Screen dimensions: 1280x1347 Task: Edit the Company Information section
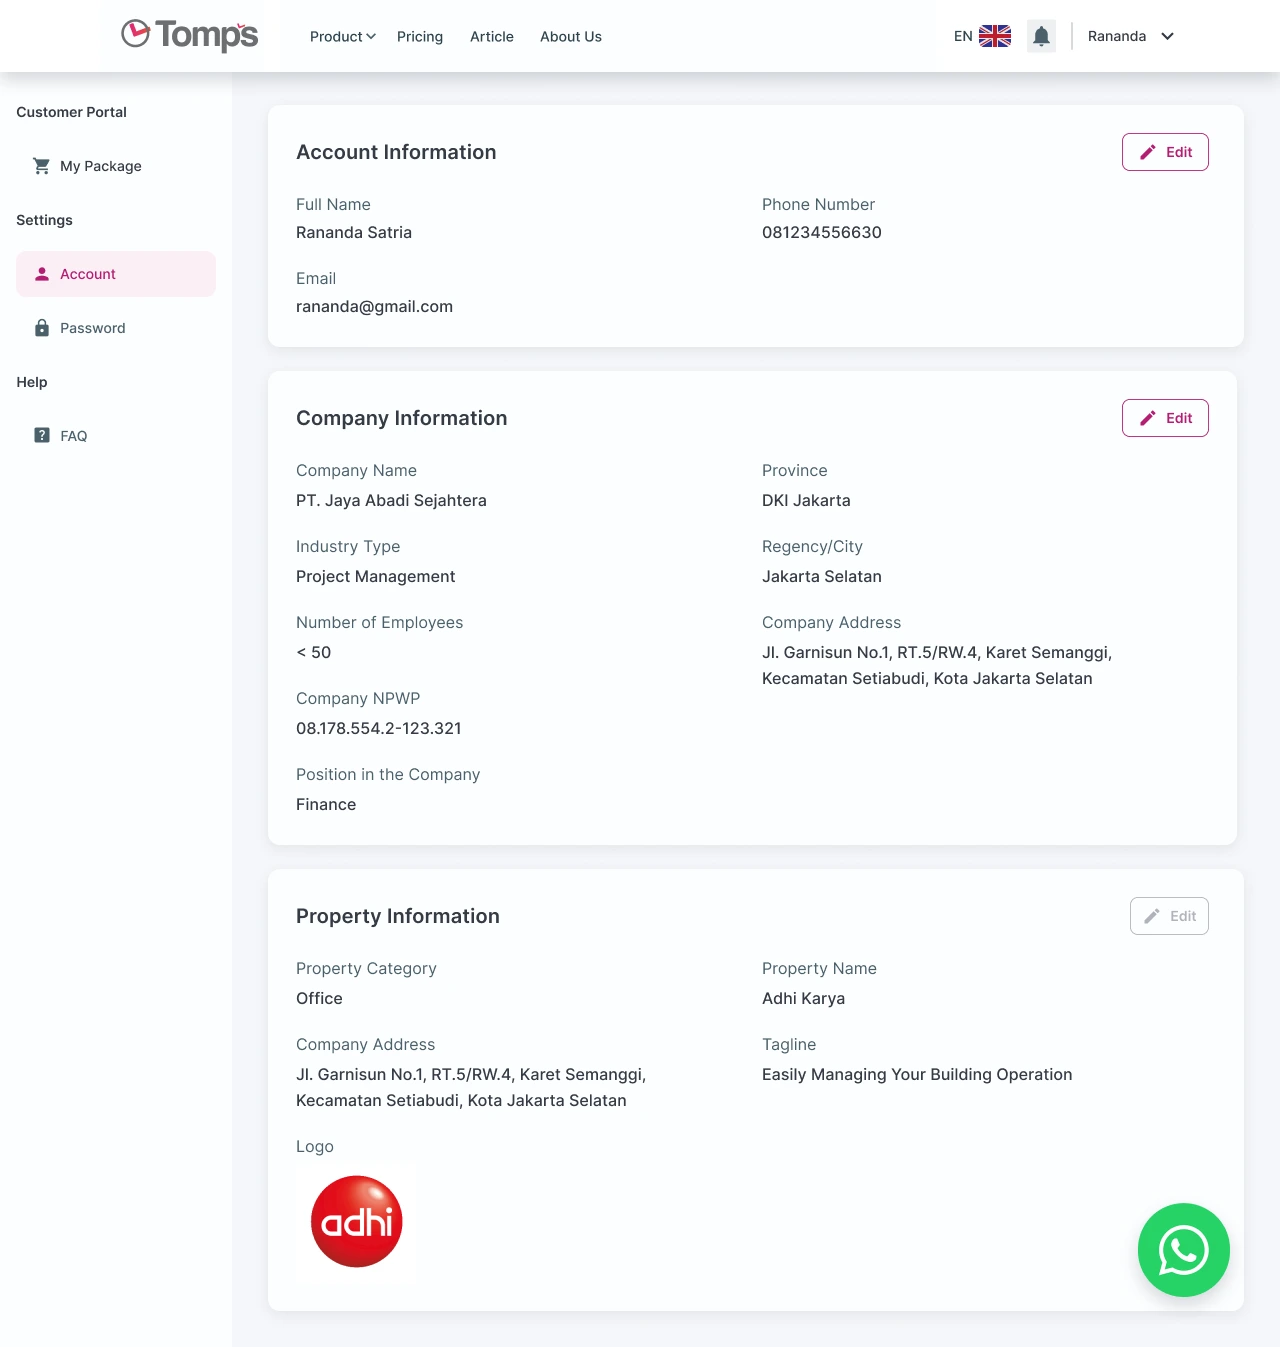click(x=1165, y=418)
